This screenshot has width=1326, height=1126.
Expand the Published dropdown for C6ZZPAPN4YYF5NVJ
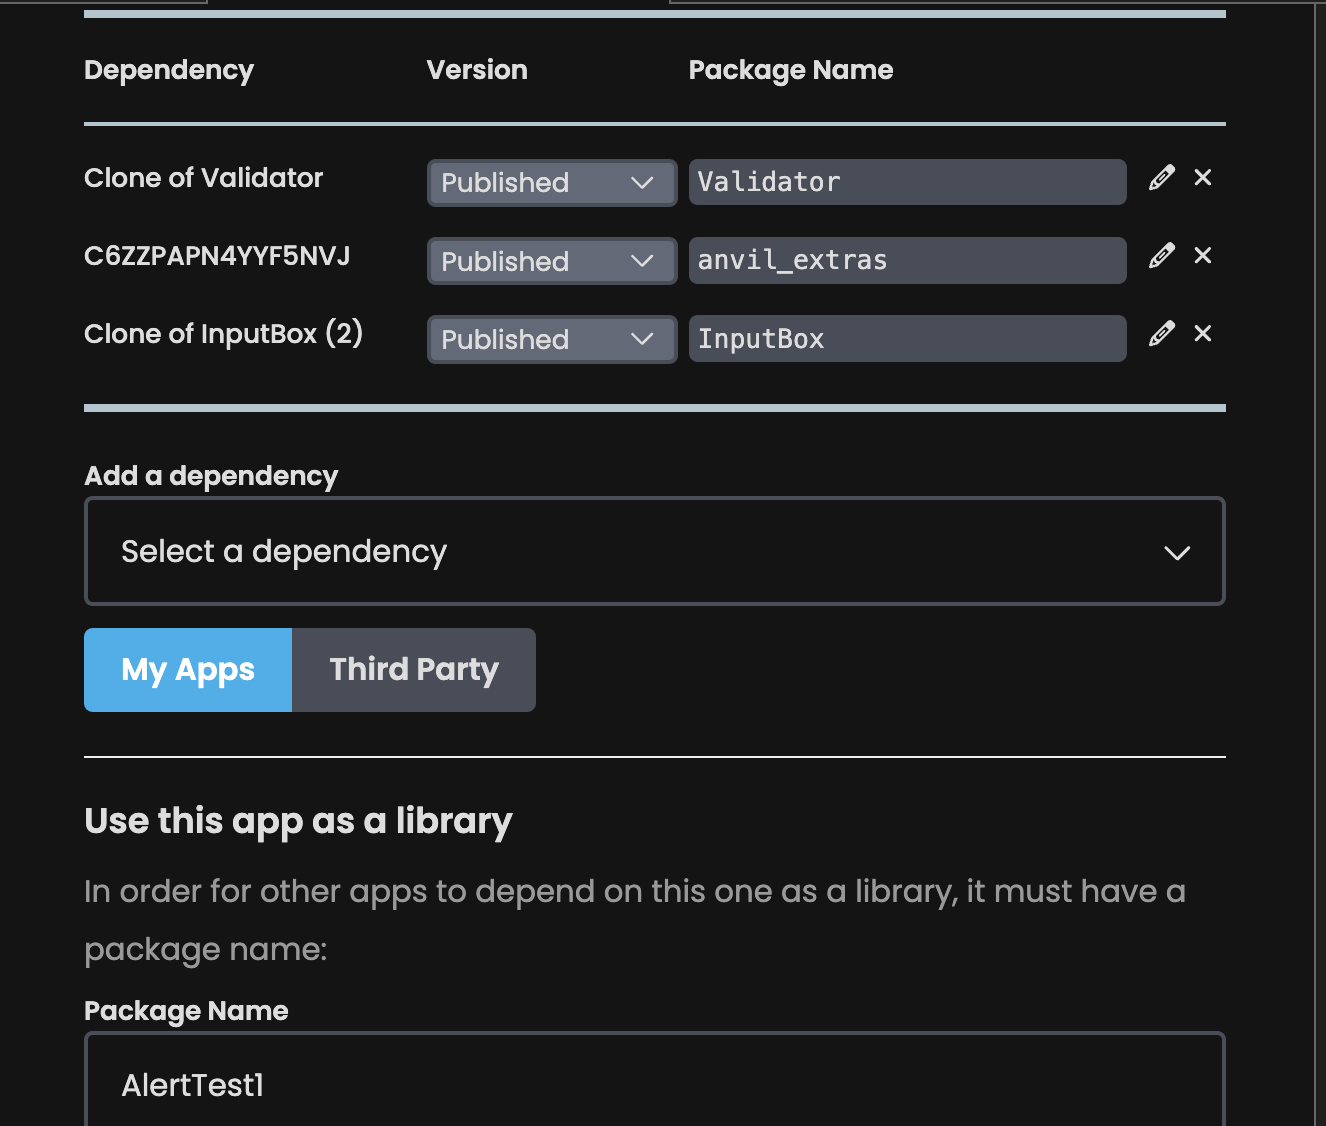(551, 261)
